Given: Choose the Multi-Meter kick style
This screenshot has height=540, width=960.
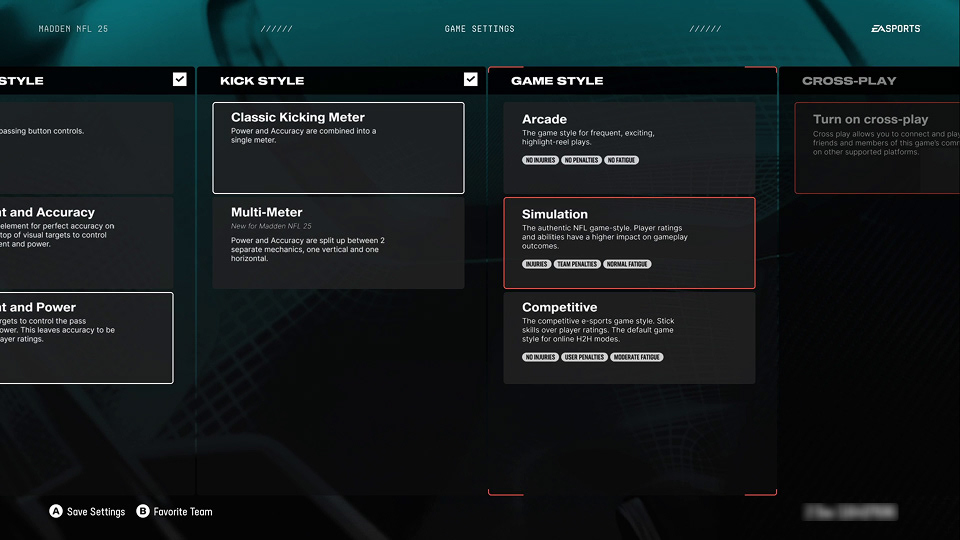Looking at the screenshot, I should click(x=338, y=242).
